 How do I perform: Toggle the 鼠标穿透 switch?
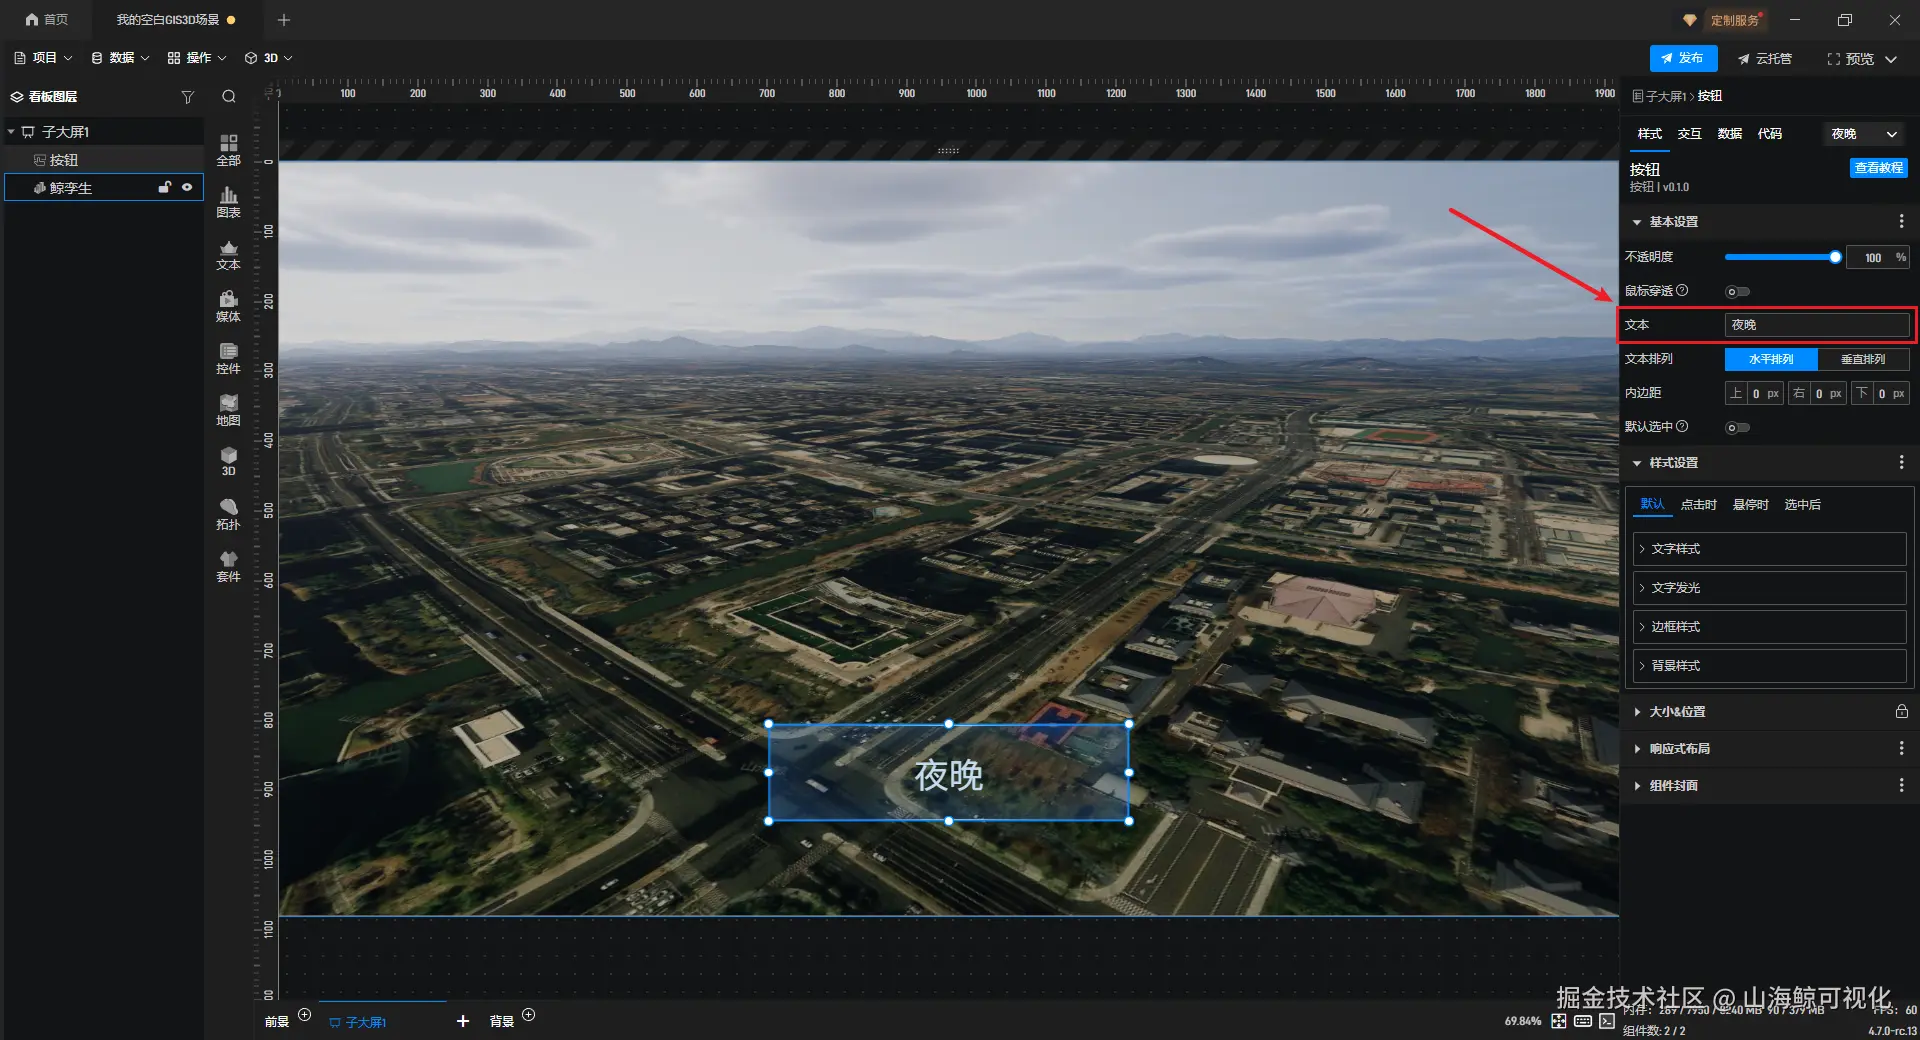pyautogui.click(x=1737, y=292)
